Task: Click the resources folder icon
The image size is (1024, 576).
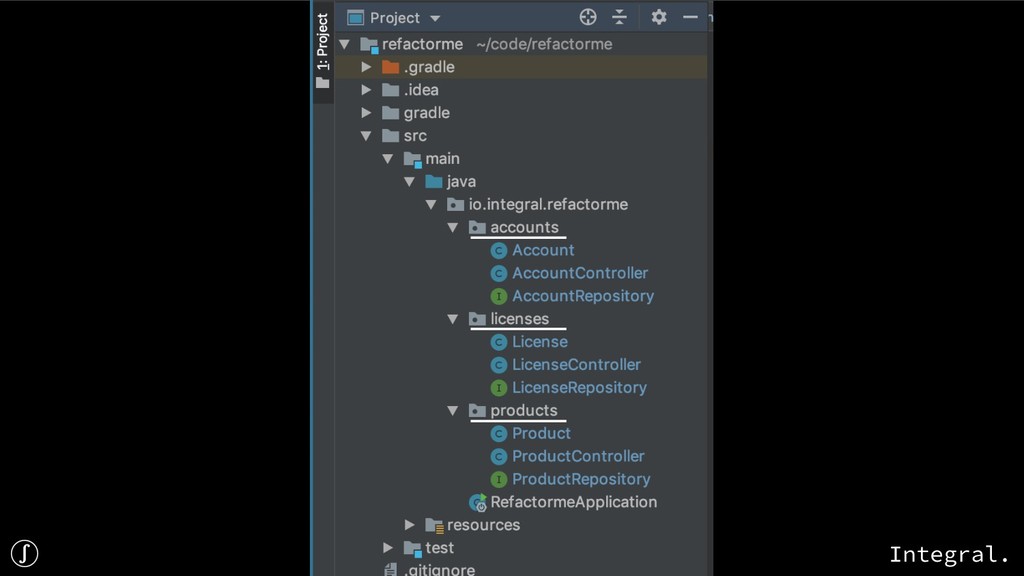Action: 434,525
